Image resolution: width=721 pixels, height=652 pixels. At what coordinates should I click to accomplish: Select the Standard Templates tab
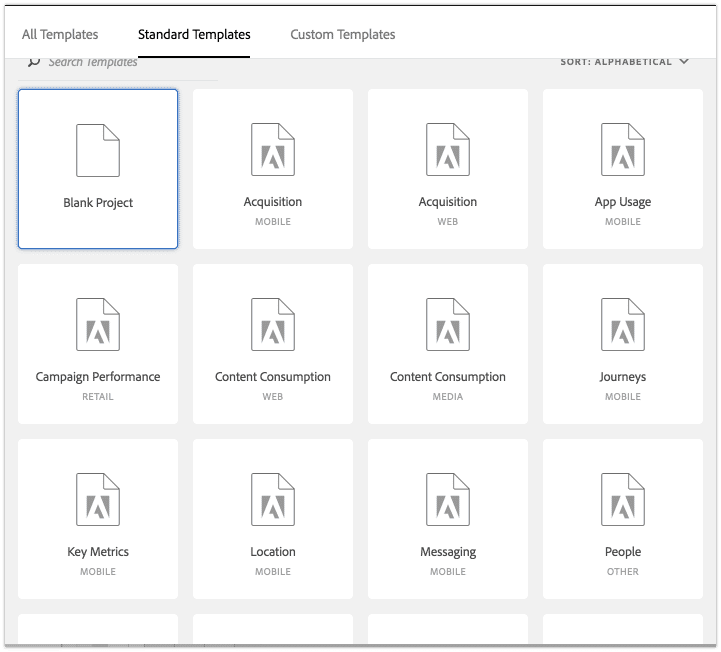(194, 35)
